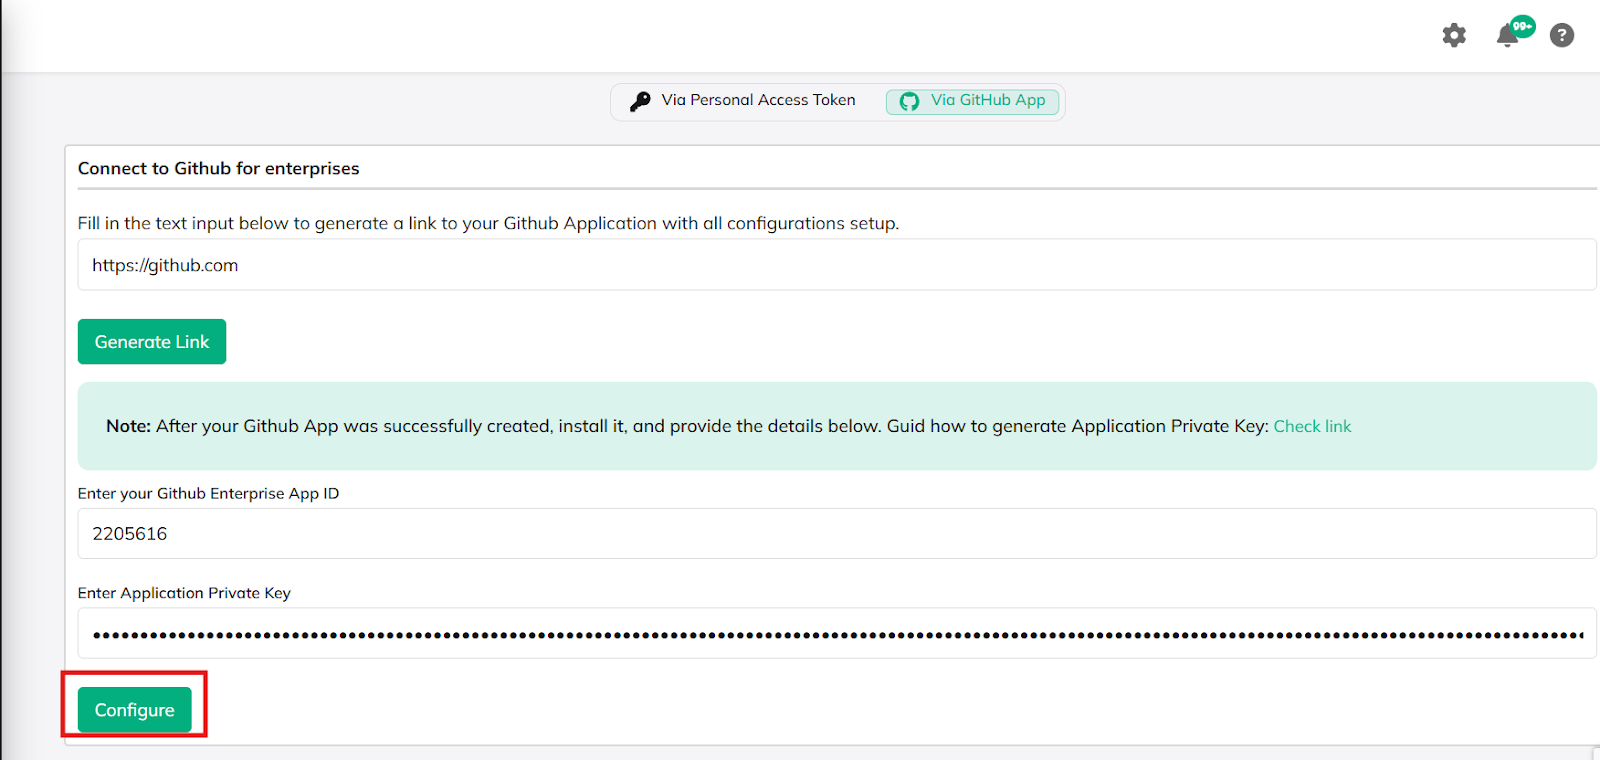Open the notifications bell icon
Image resolution: width=1600 pixels, height=760 pixels.
tap(1507, 37)
